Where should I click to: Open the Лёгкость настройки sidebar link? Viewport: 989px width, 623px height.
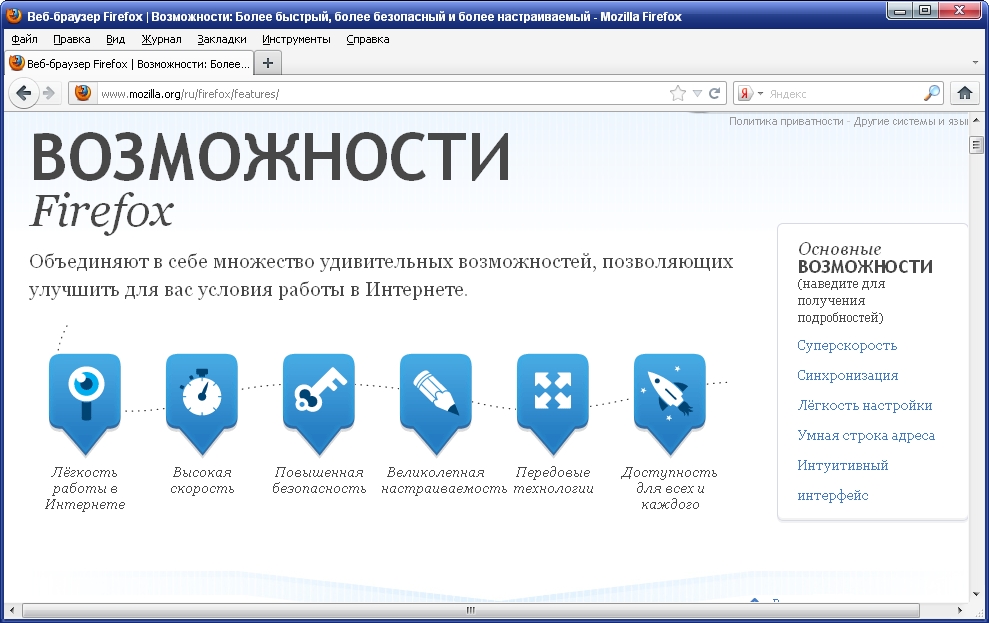click(x=864, y=405)
